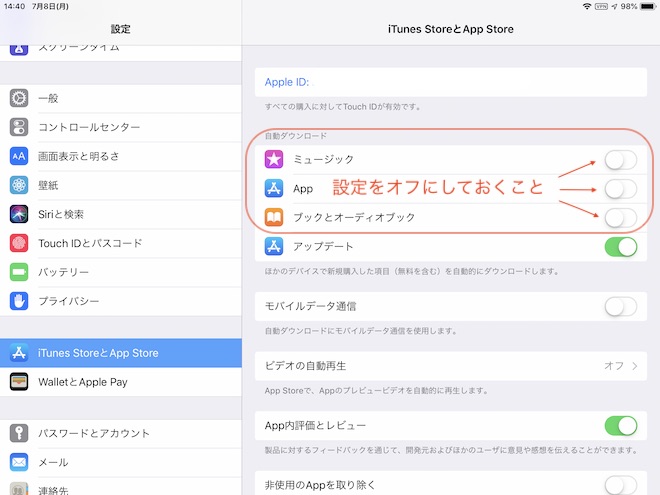Image resolution: width=660 pixels, height=495 pixels.
Task: Enable the モバイルデータ通信 switch
Action: point(621,306)
